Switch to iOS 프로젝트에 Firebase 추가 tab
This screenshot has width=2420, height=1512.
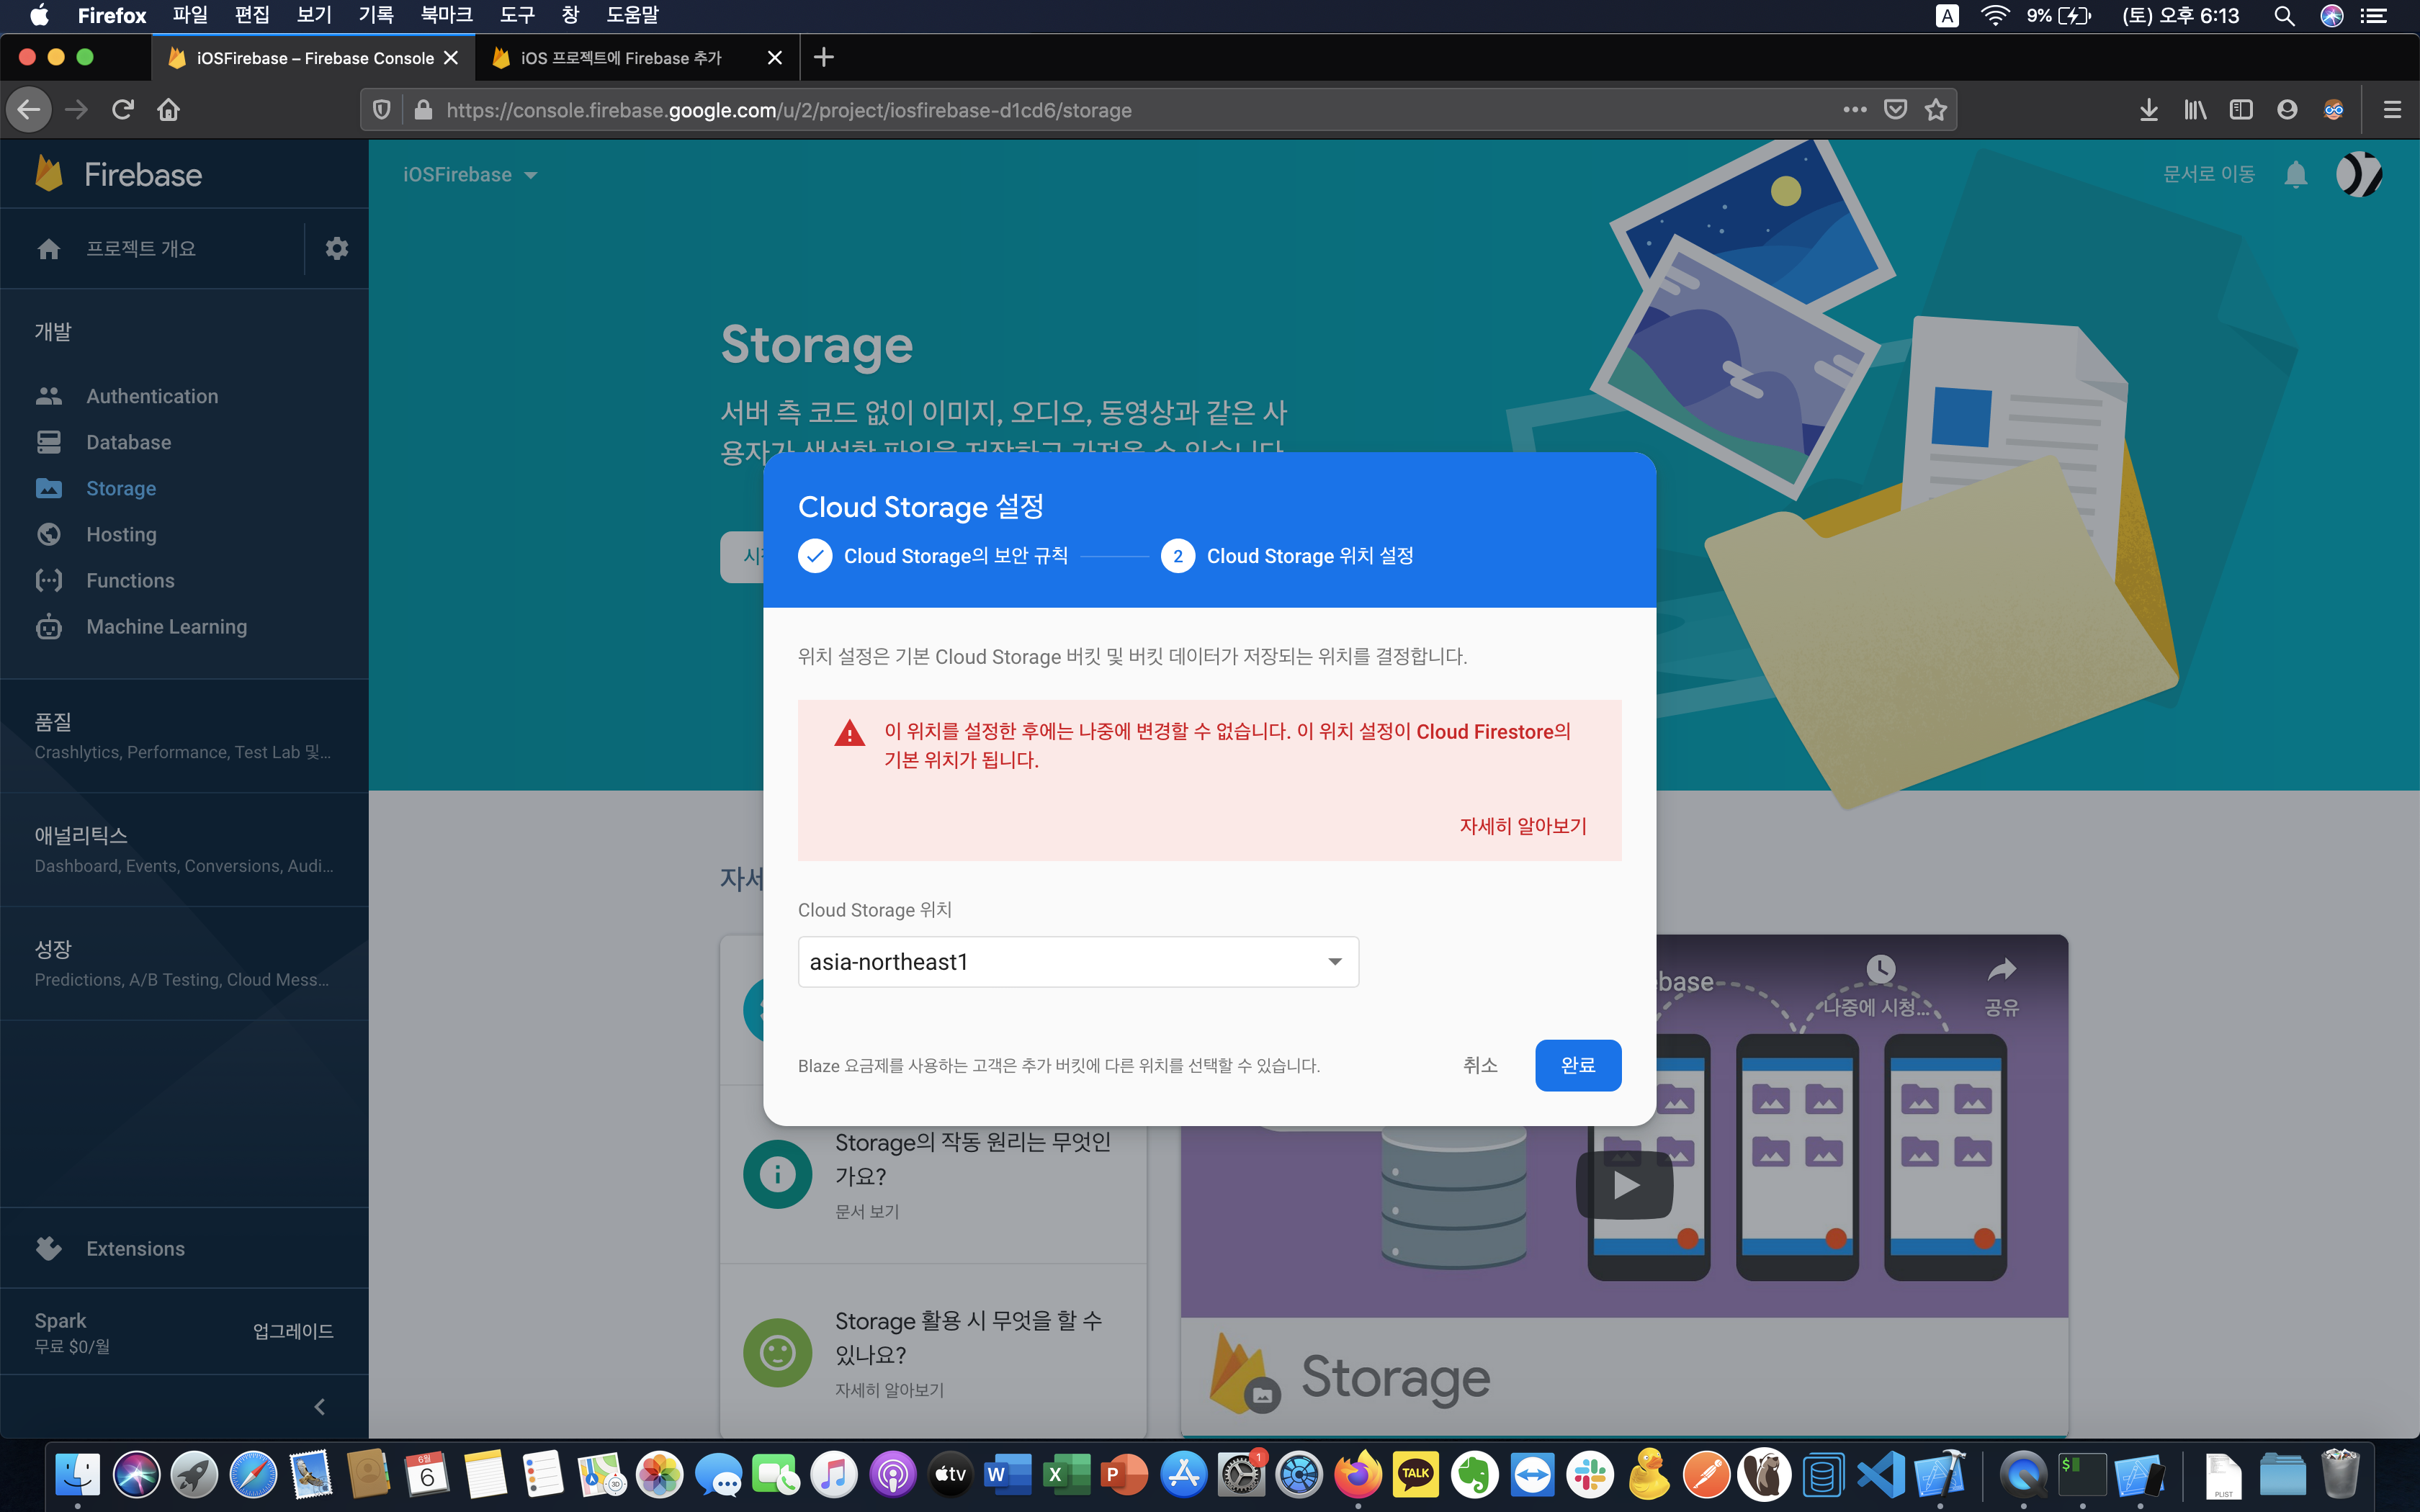[x=622, y=58]
